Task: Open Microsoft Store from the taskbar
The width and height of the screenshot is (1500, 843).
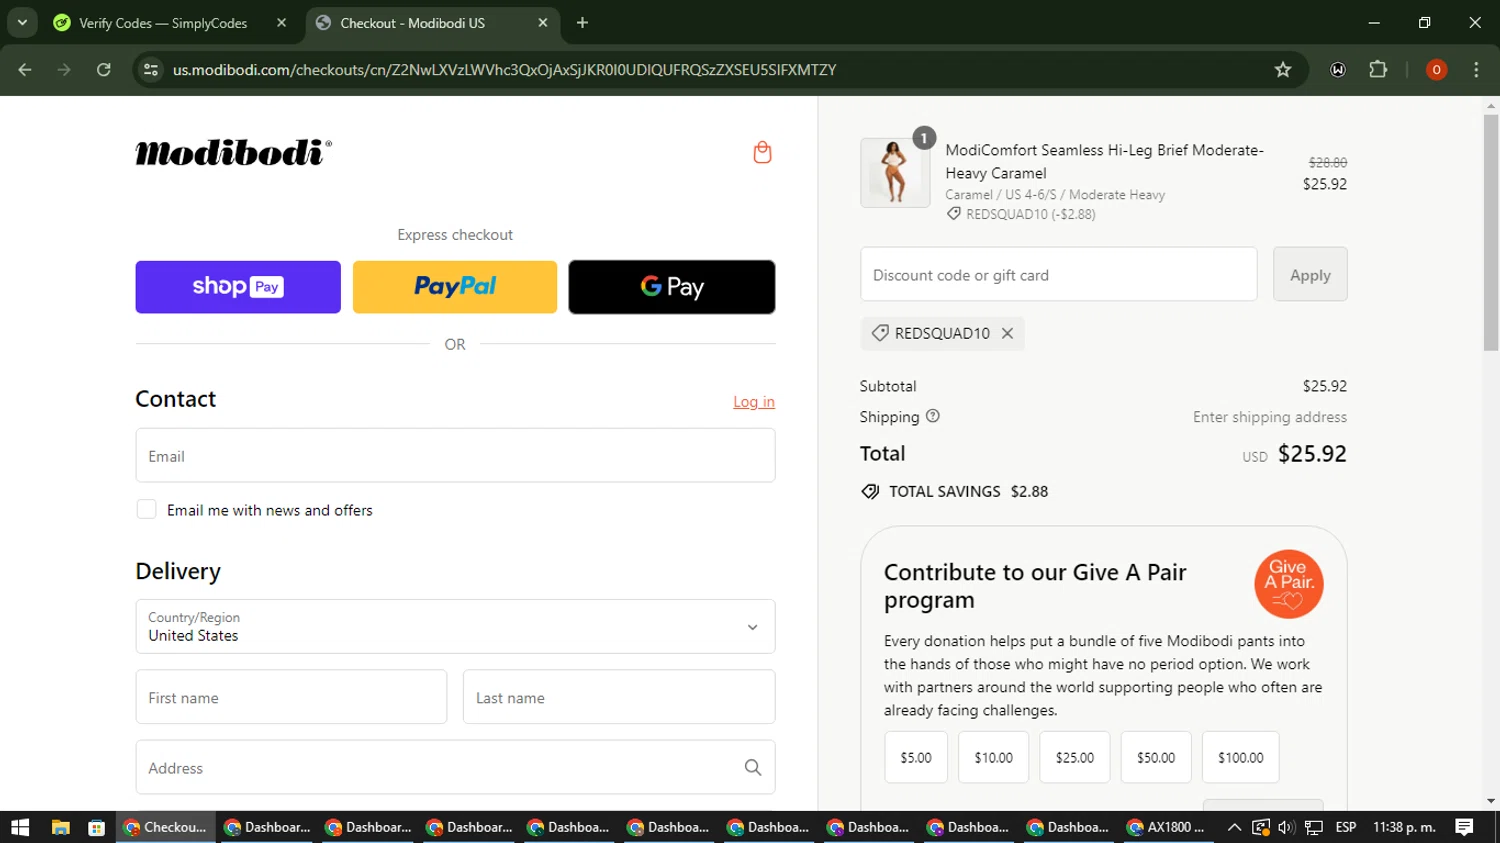Action: click(96, 827)
